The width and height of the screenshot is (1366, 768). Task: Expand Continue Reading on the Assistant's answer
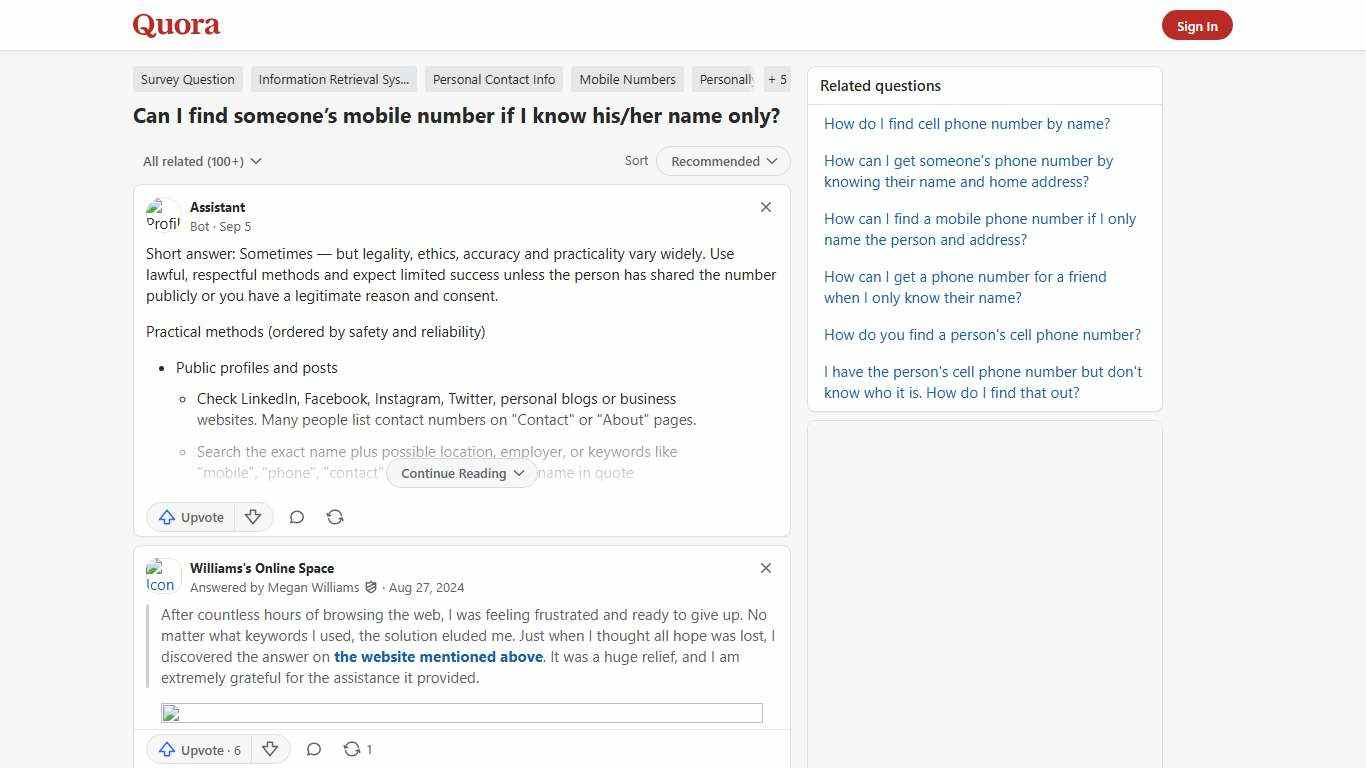pyautogui.click(x=461, y=473)
